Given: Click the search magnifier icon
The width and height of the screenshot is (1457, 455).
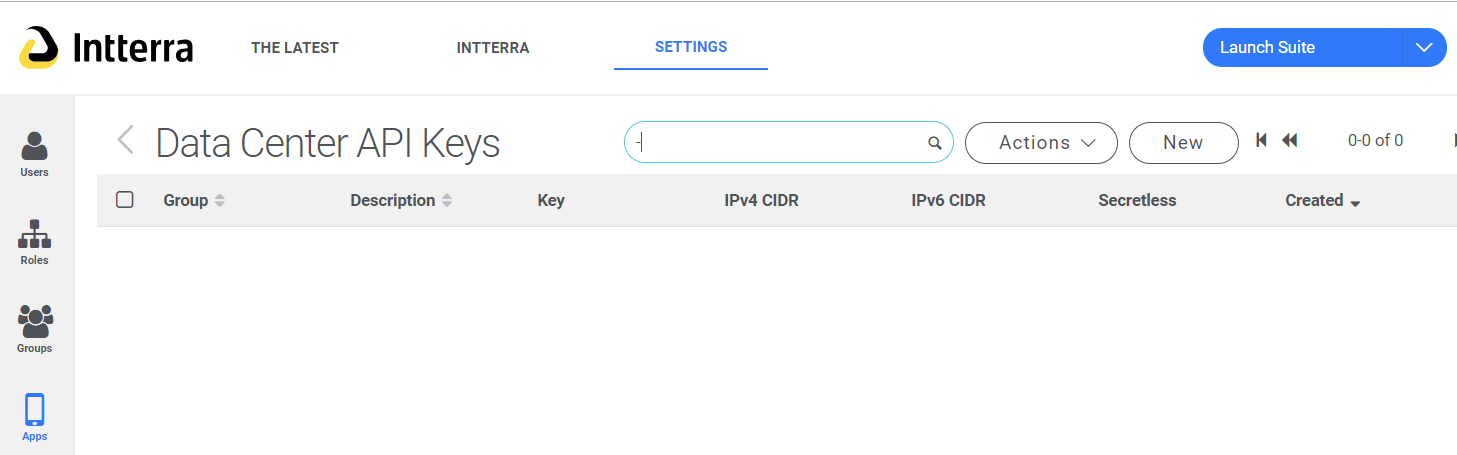Looking at the screenshot, I should pyautogui.click(x=935, y=143).
